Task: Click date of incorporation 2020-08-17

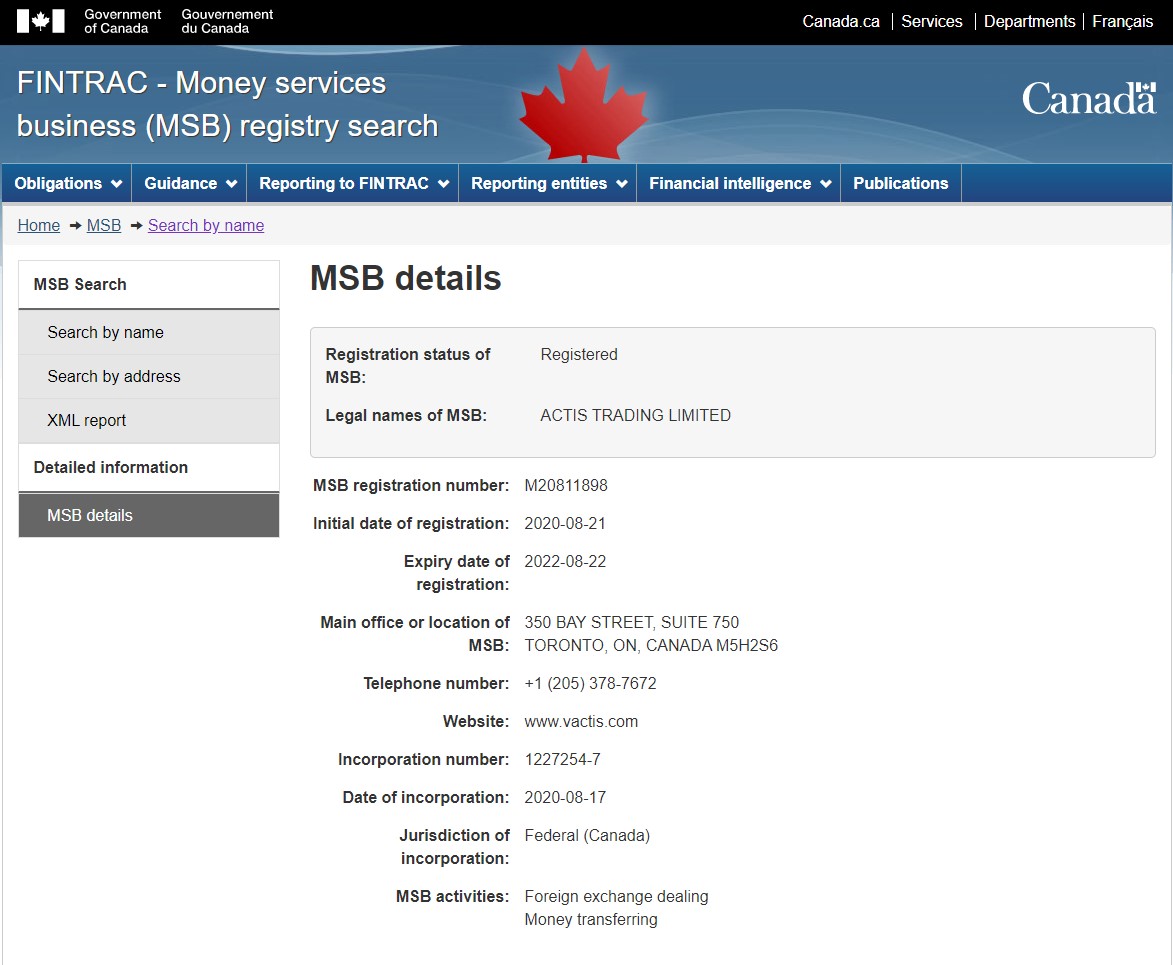Action: point(565,798)
